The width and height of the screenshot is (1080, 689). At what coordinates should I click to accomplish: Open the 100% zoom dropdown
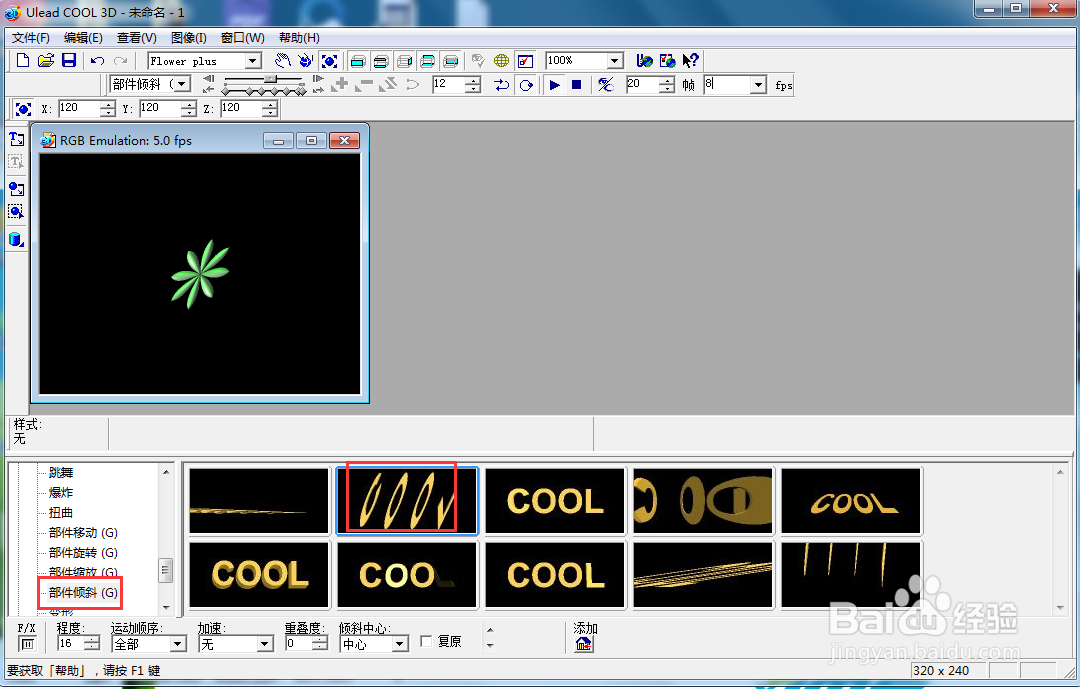tap(614, 61)
